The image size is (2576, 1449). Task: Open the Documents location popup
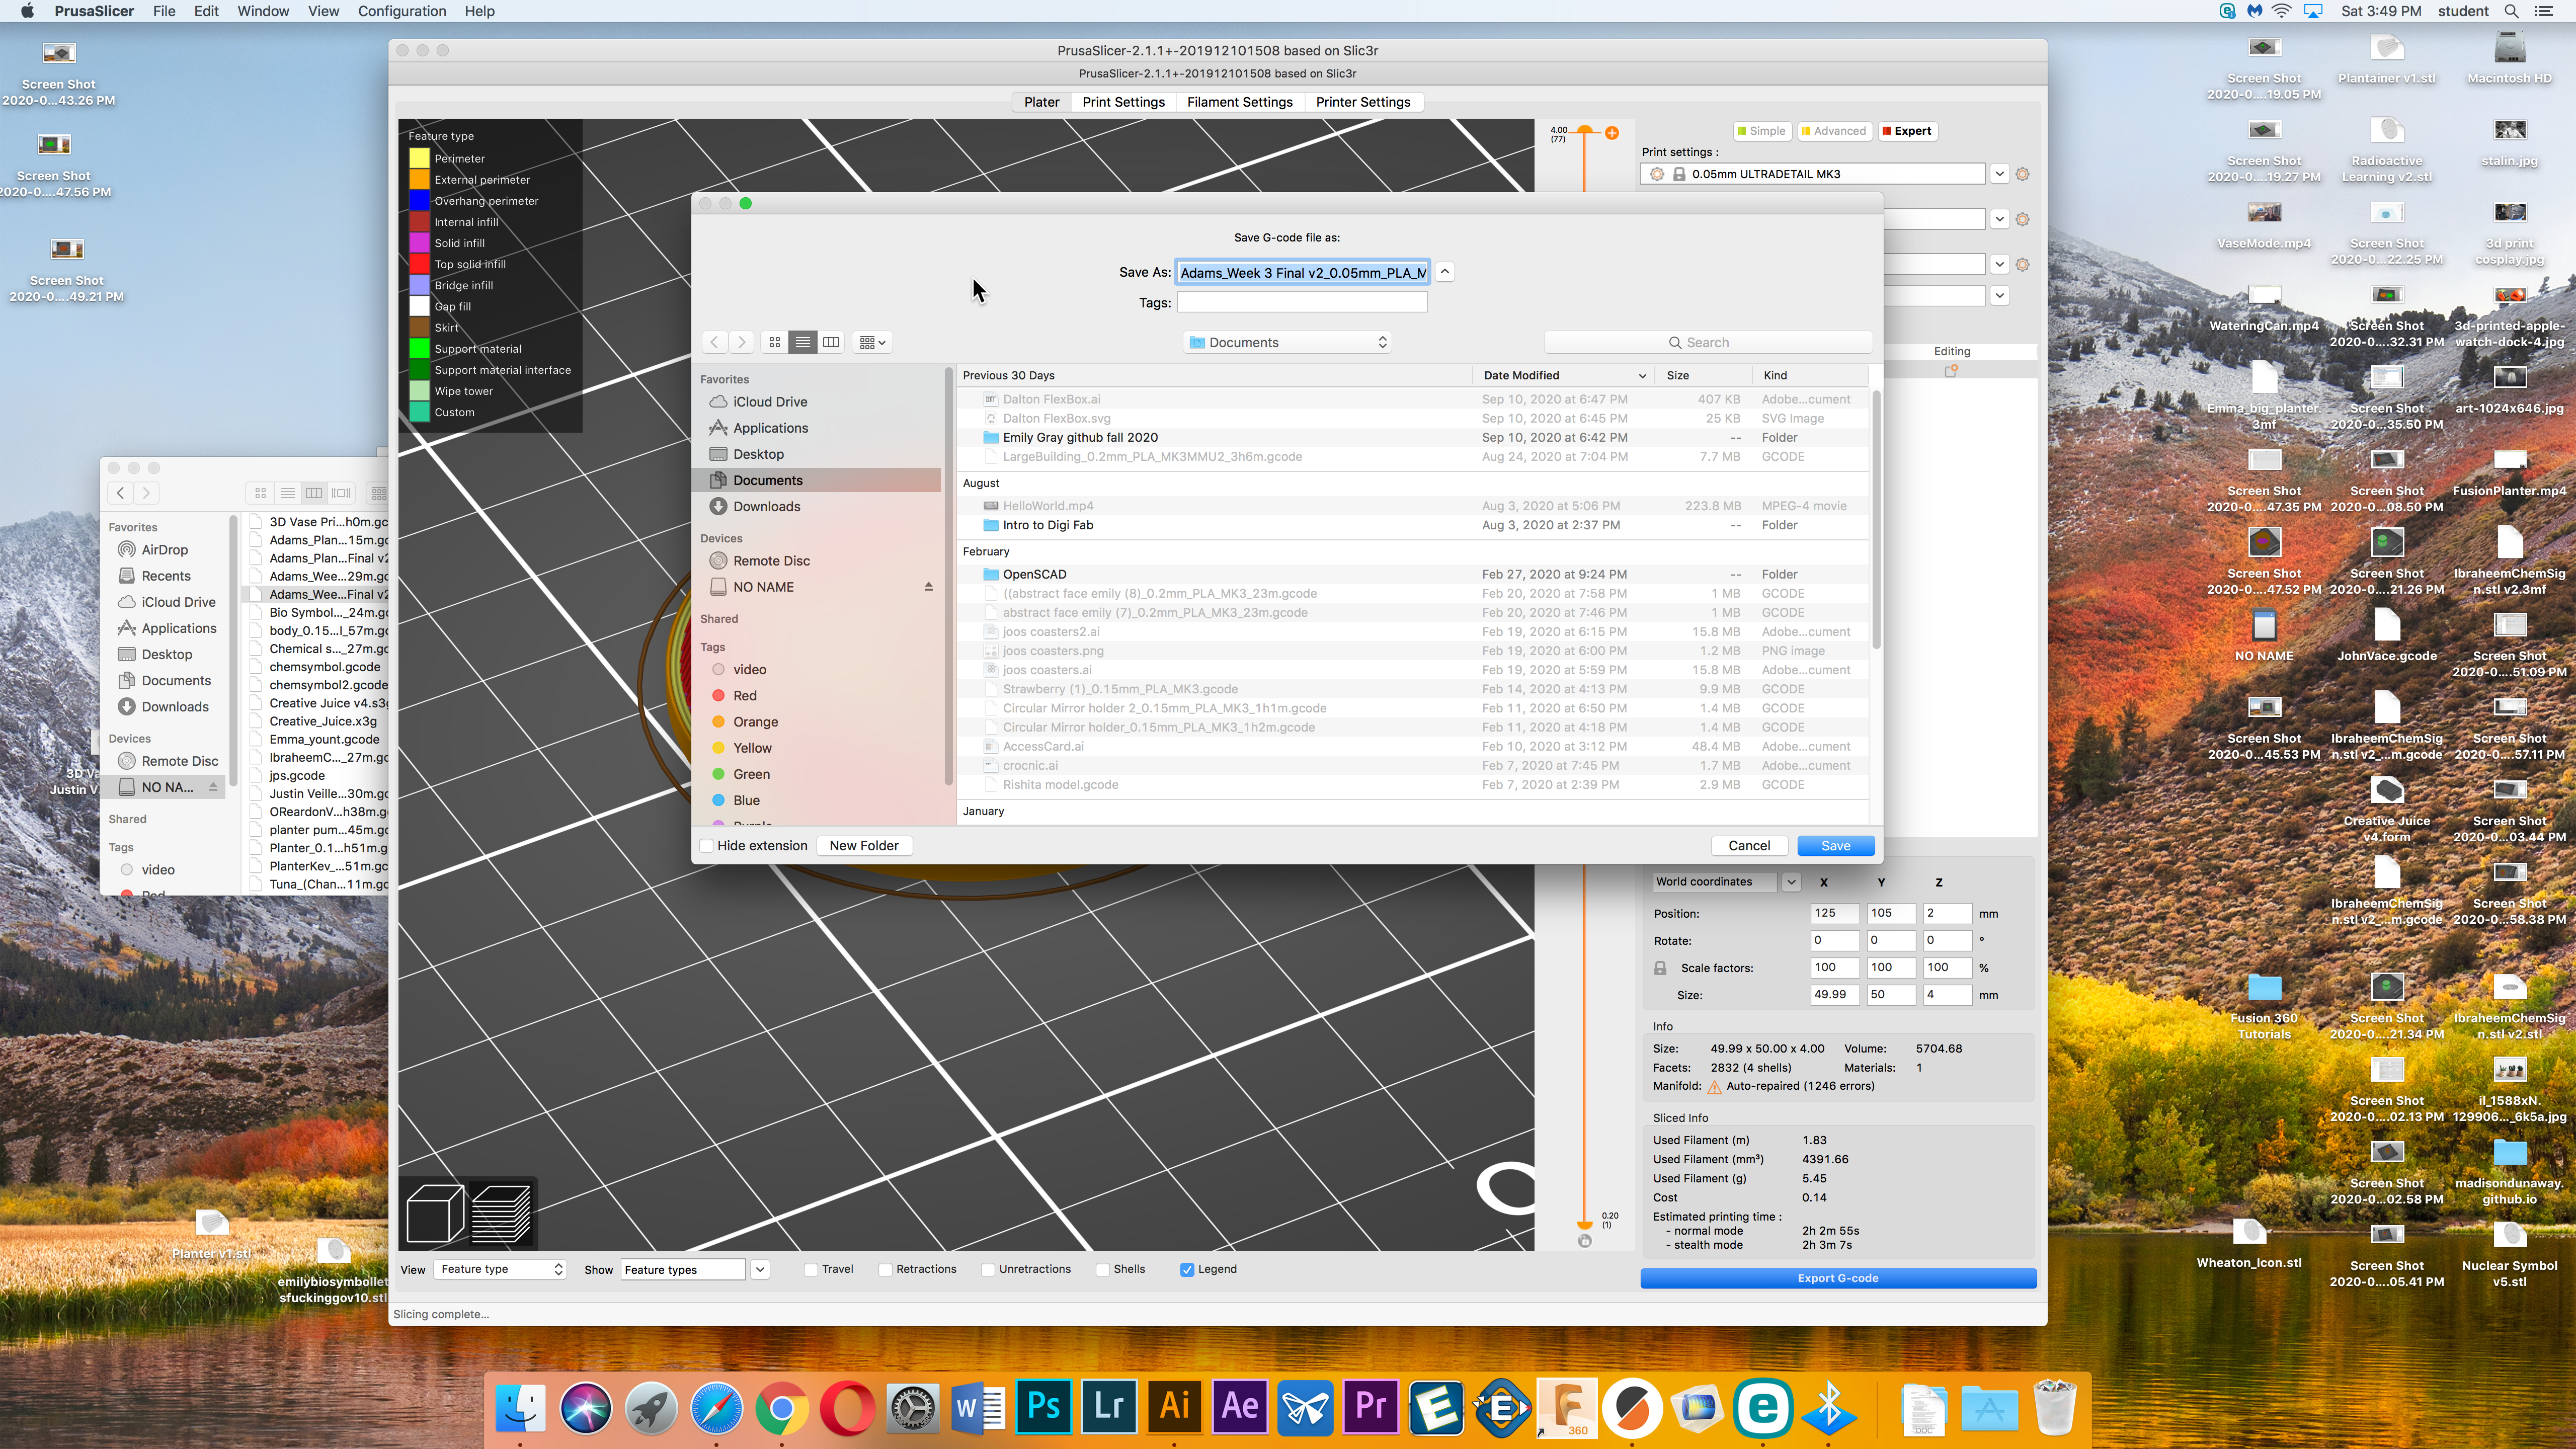pos(1287,342)
